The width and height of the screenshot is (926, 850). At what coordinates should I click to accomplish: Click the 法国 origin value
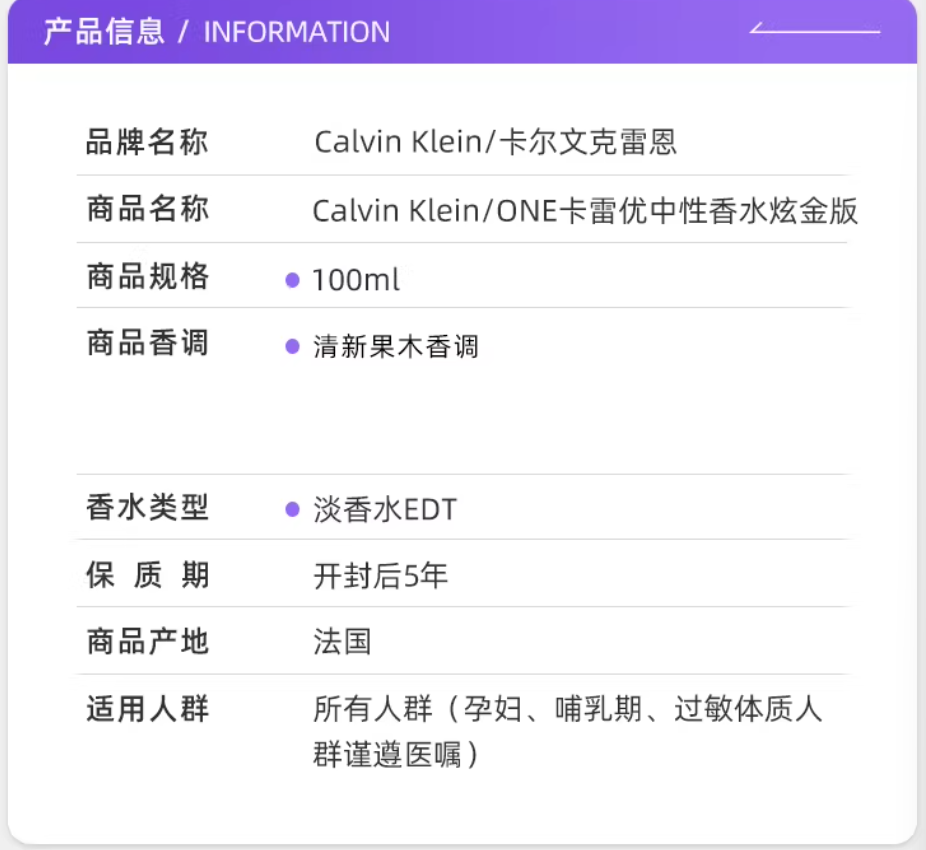click(x=342, y=641)
